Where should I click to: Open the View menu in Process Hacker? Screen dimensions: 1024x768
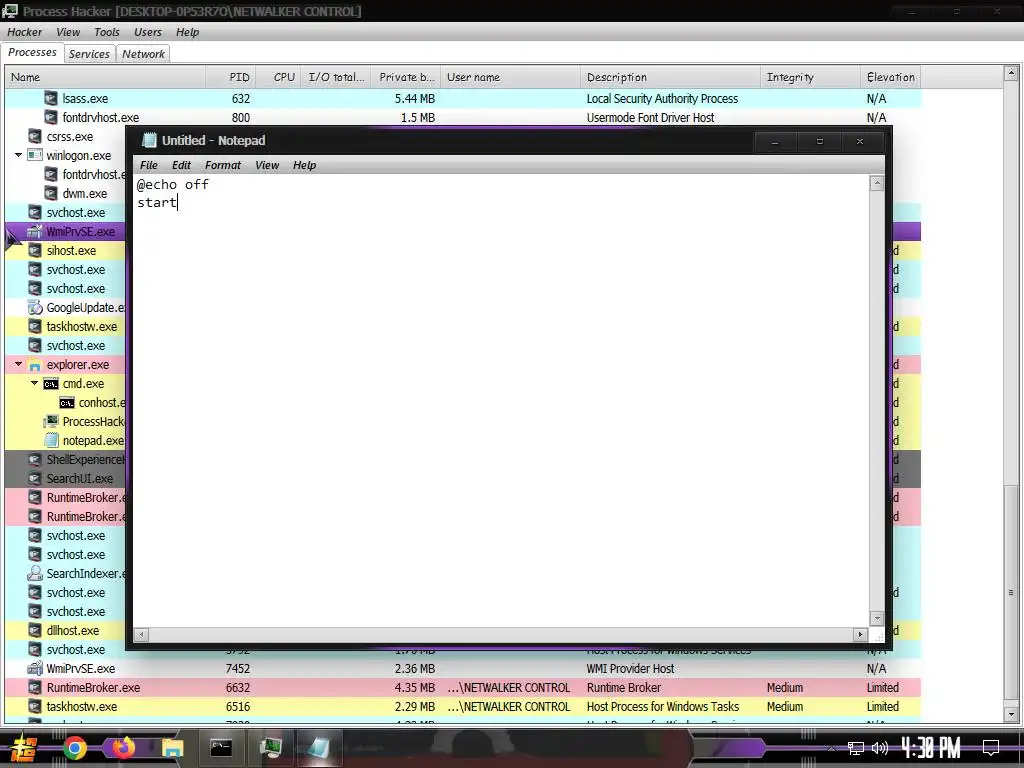(x=67, y=32)
